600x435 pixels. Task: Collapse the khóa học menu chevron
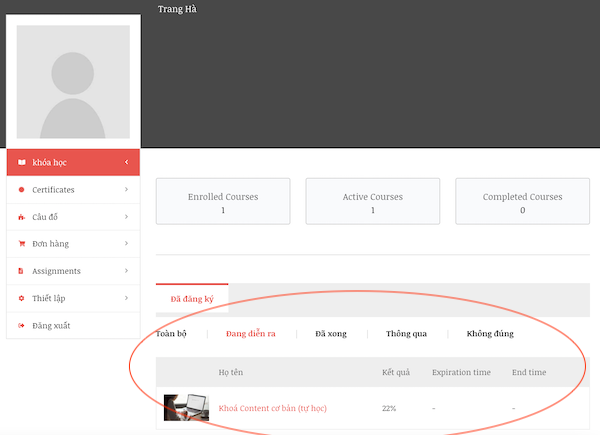click(x=126, y=162)
